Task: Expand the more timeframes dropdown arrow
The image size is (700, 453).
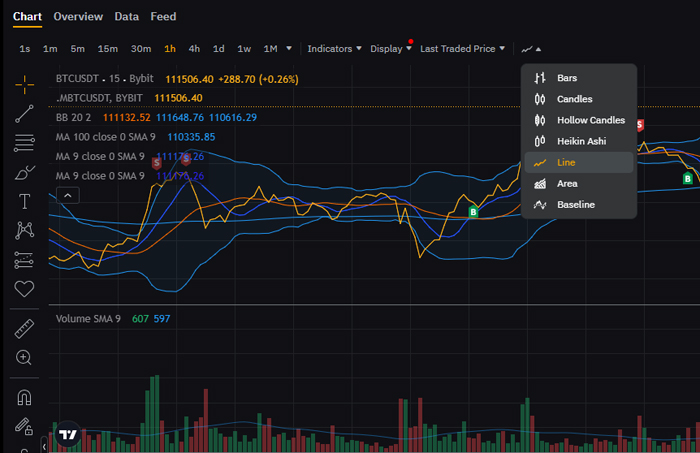Action: point(289,48)
